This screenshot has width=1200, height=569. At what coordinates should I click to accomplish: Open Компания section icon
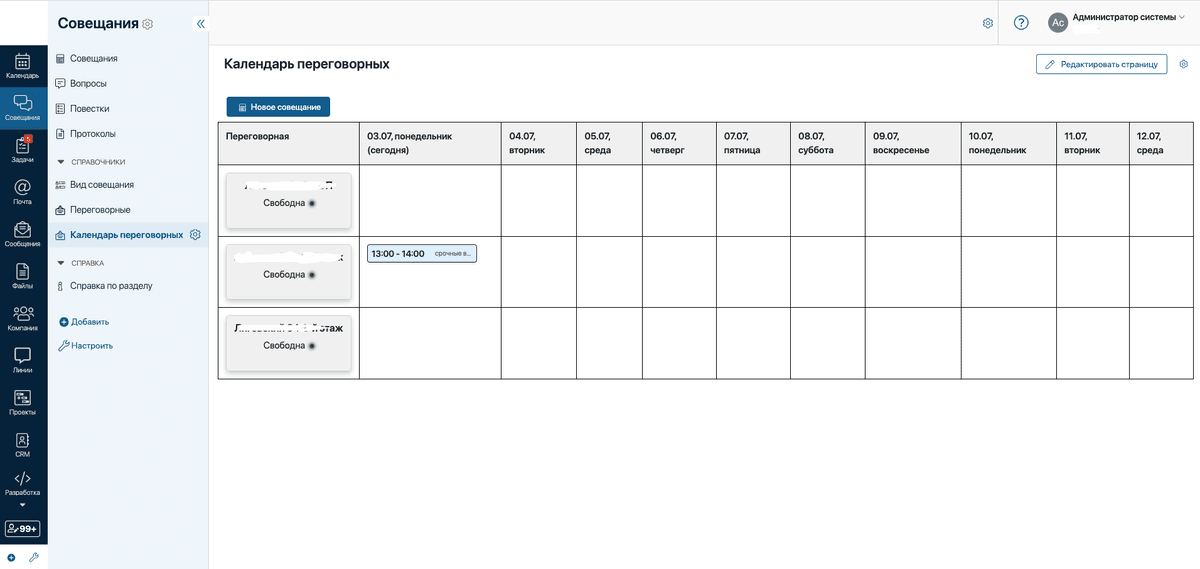point(22,317)
